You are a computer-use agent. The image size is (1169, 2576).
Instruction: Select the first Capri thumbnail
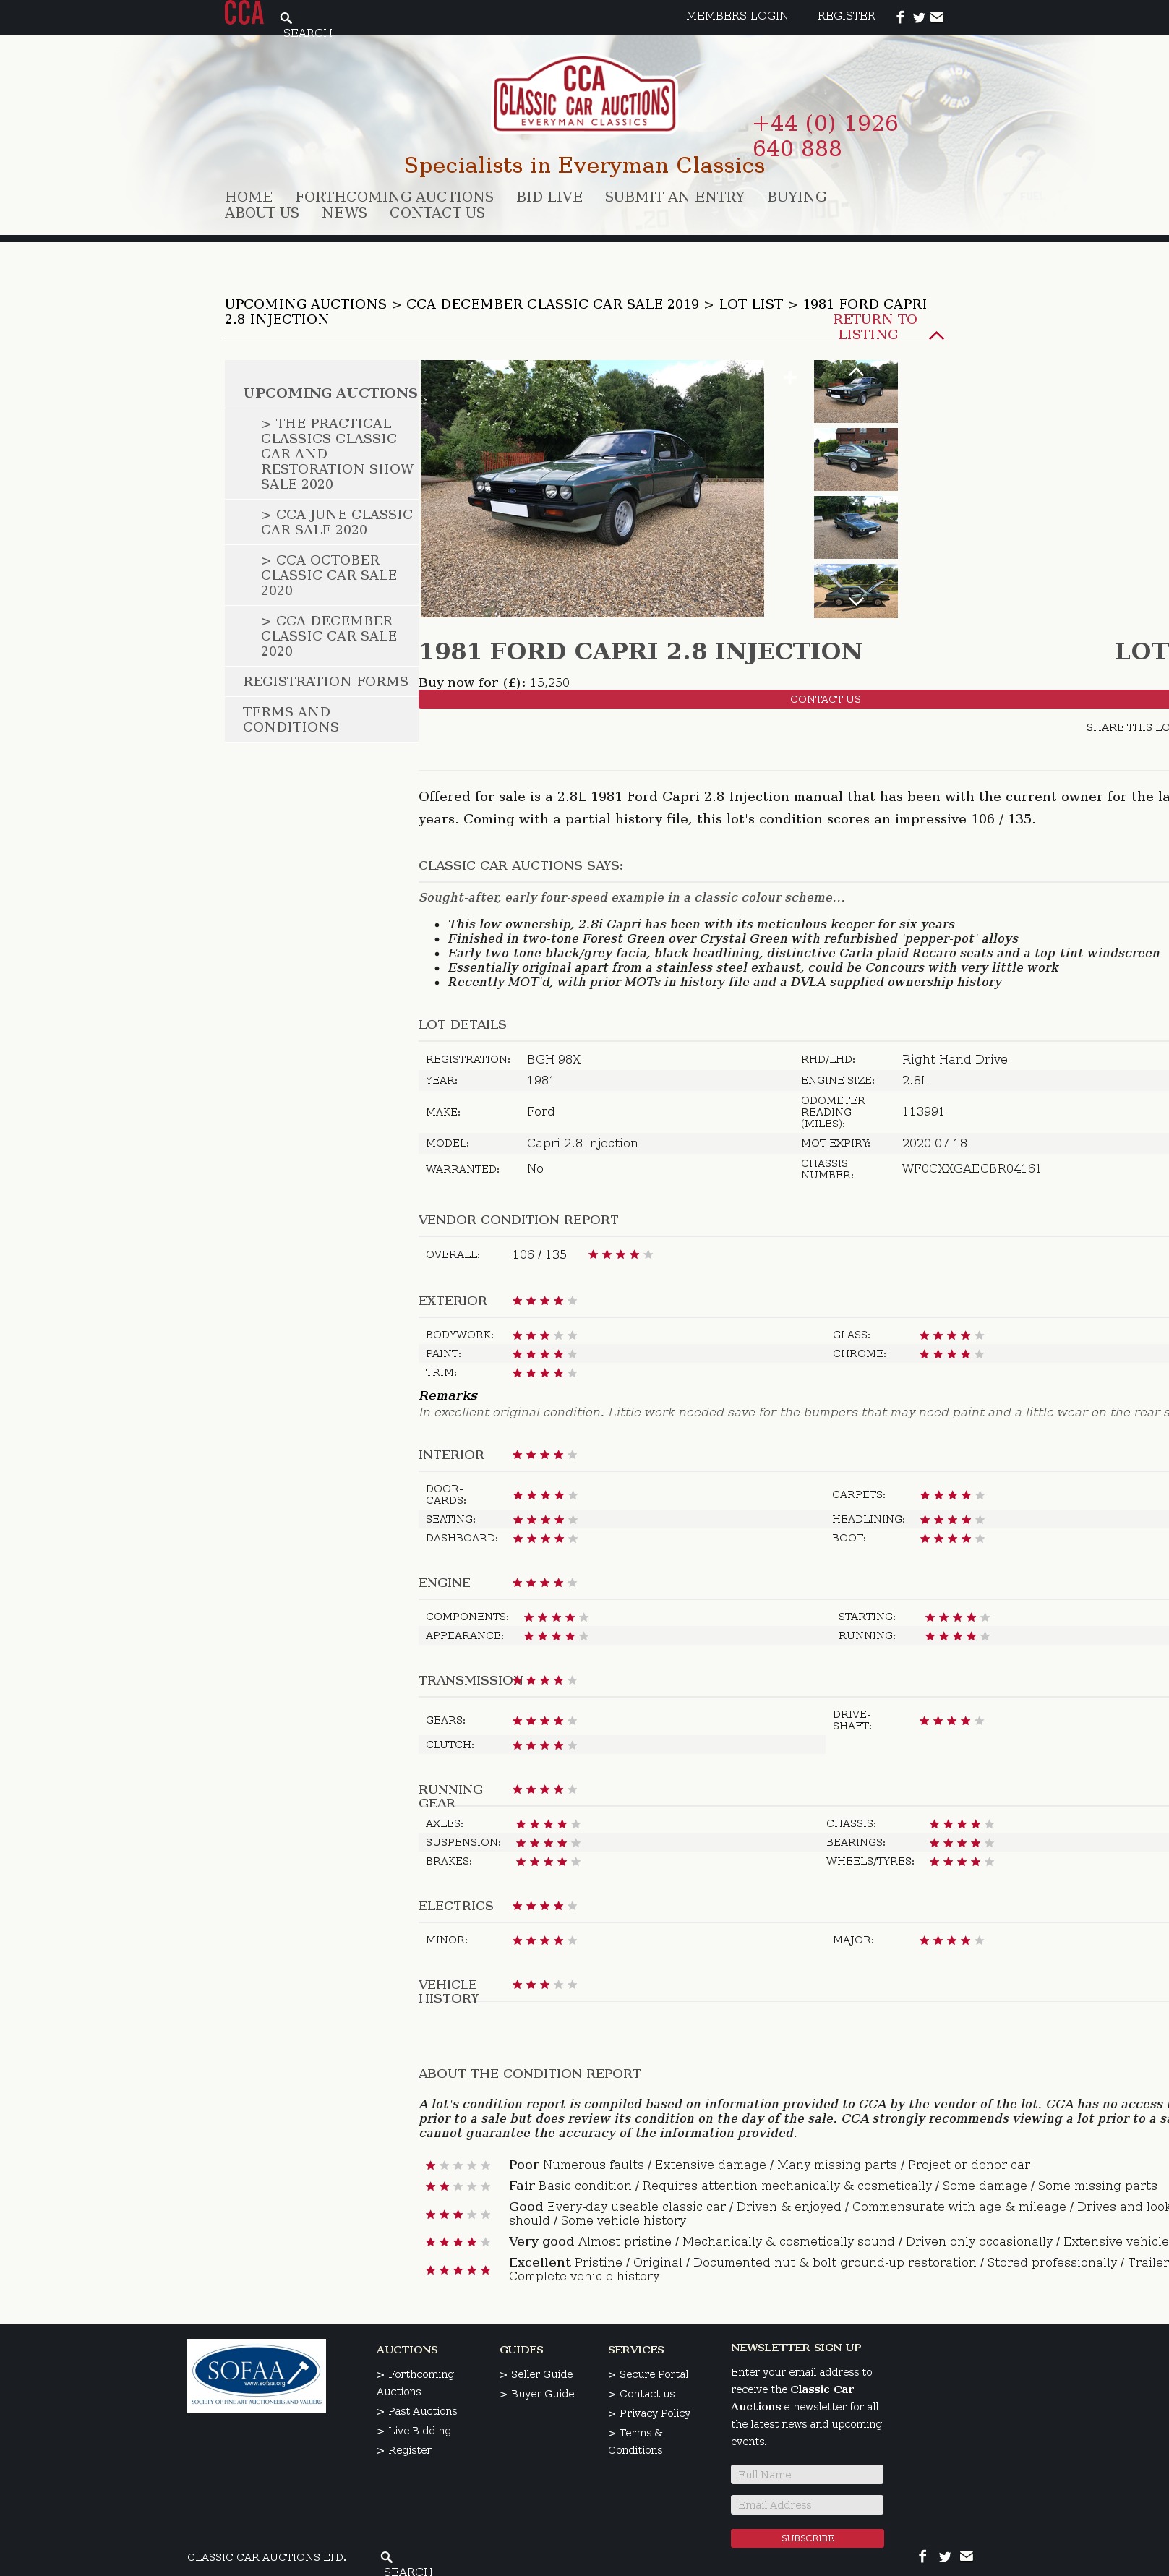(856, 392)
